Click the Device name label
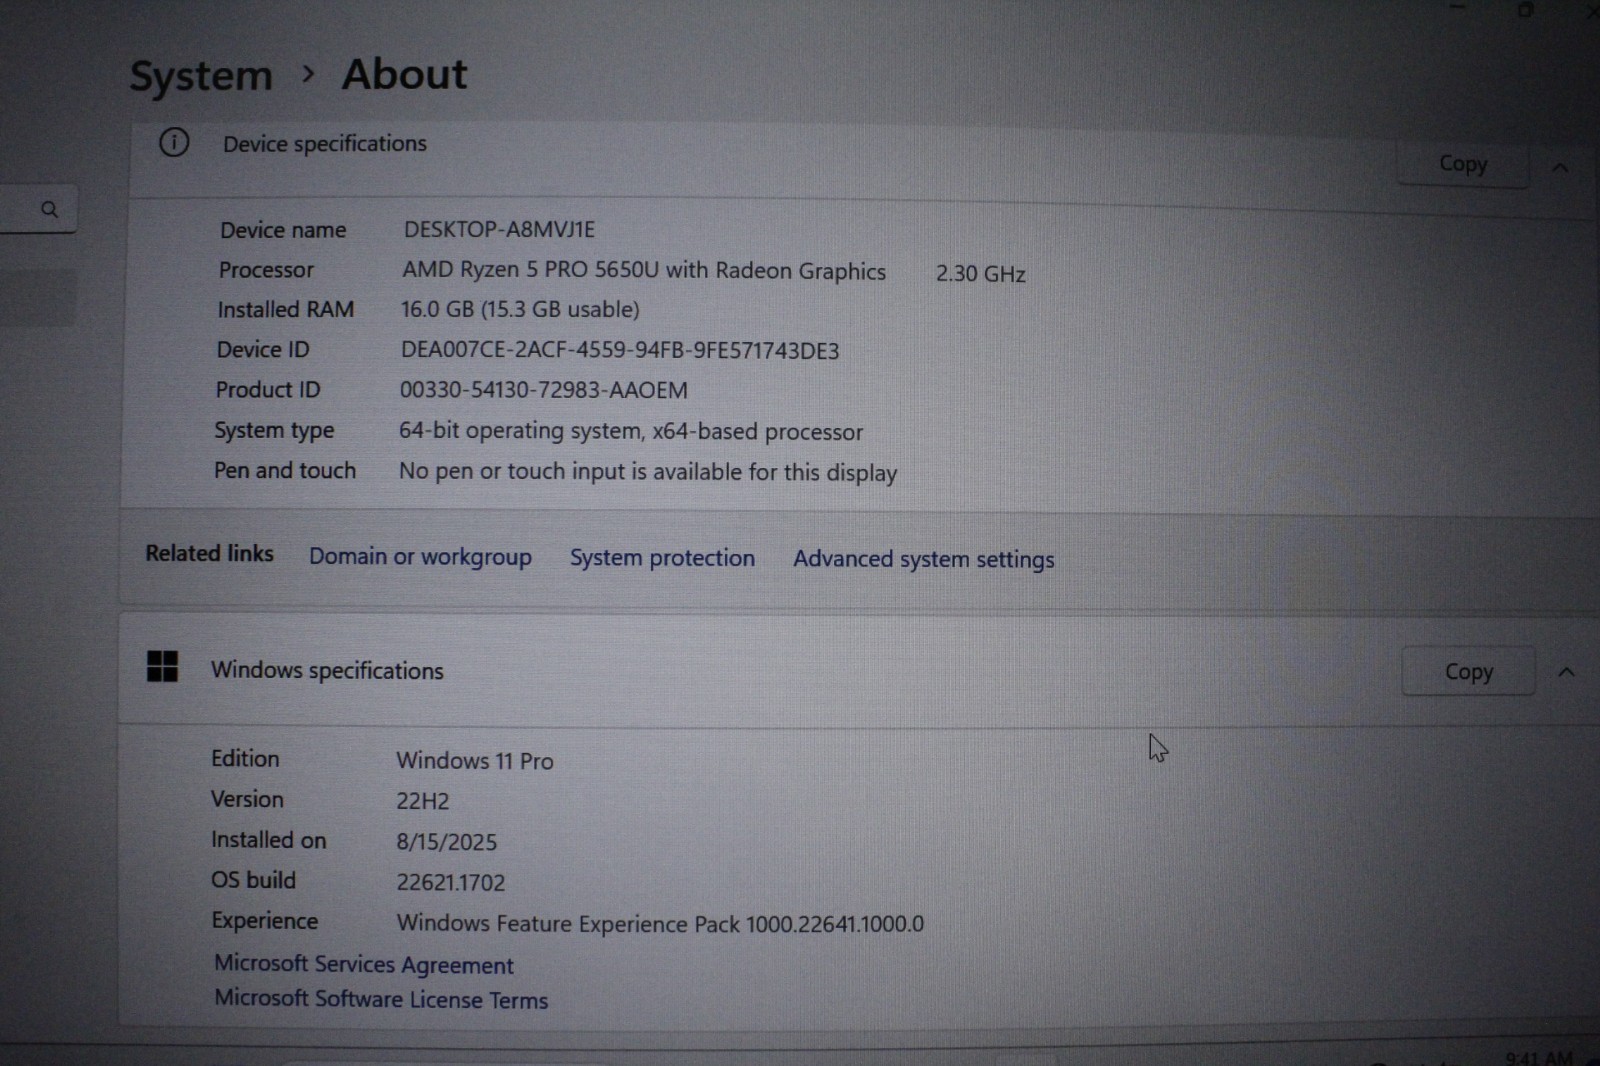The width and height of the screenshot is (1600, 1066). 283,230
